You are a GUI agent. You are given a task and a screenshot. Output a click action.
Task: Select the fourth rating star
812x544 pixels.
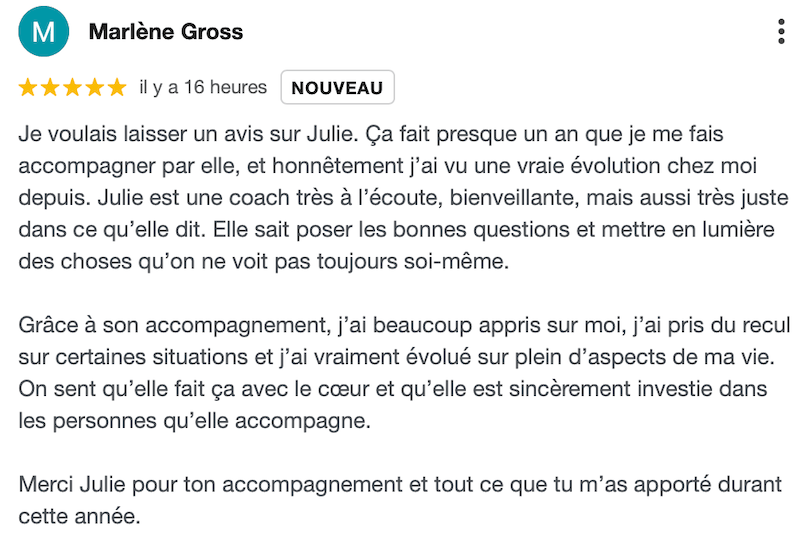tap(95, 88)
